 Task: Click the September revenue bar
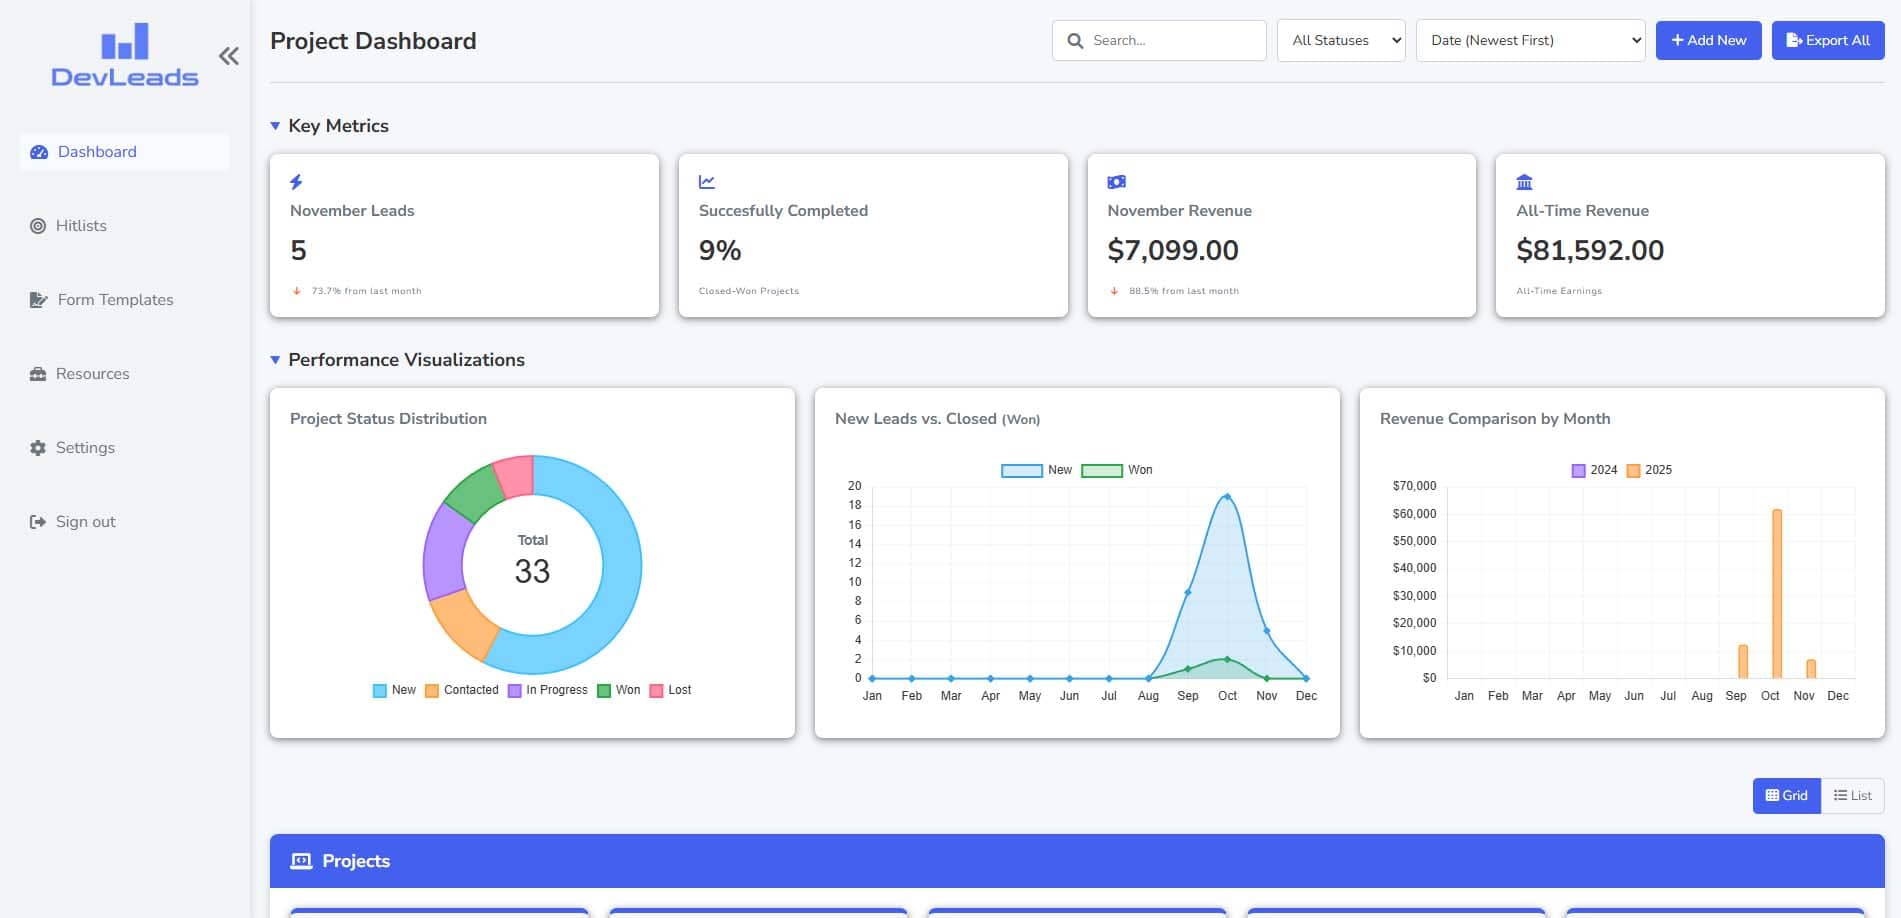tap(1743, 662)
